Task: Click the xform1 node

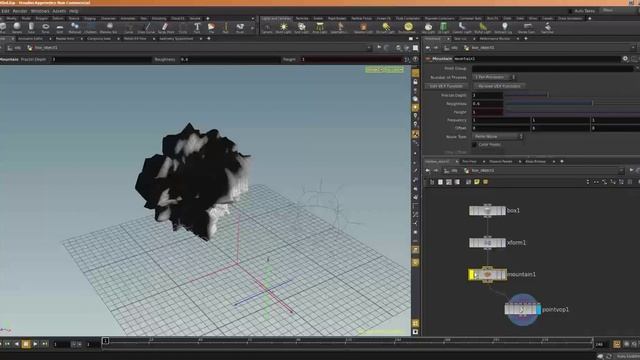Action: click(487, 243)
